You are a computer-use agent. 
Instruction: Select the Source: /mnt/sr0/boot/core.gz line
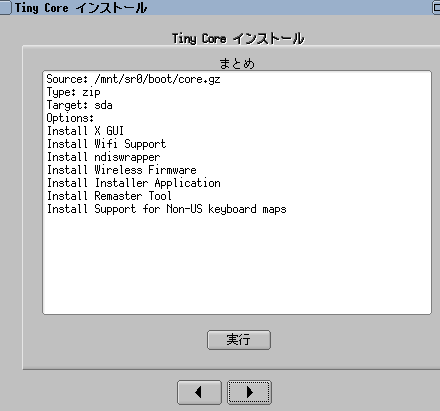(x=133, y=79)
